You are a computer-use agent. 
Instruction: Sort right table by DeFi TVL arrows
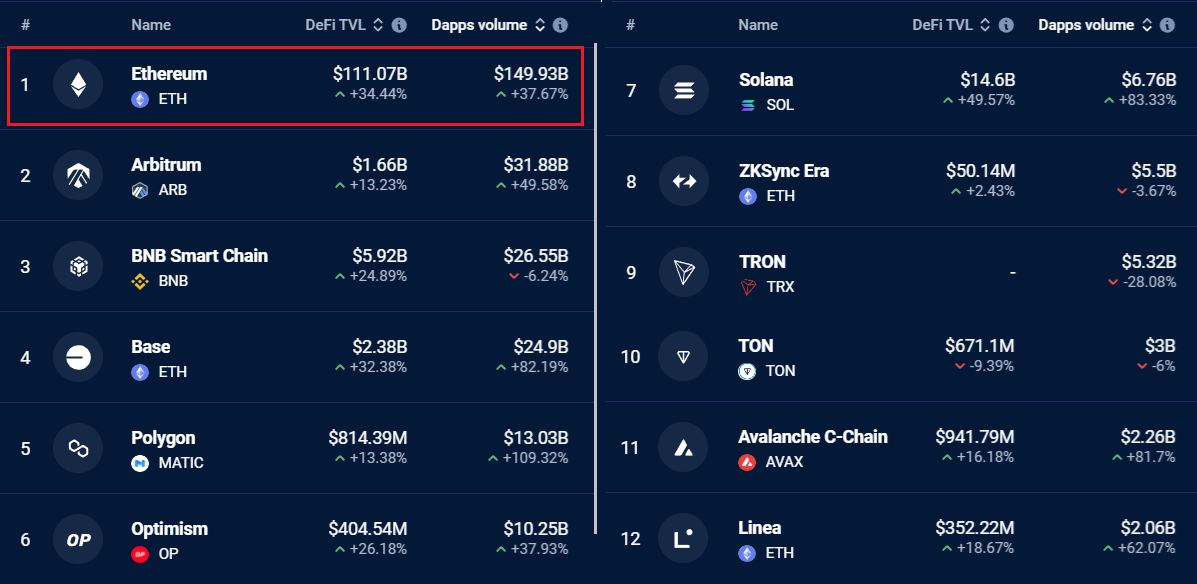pos(984,25)
